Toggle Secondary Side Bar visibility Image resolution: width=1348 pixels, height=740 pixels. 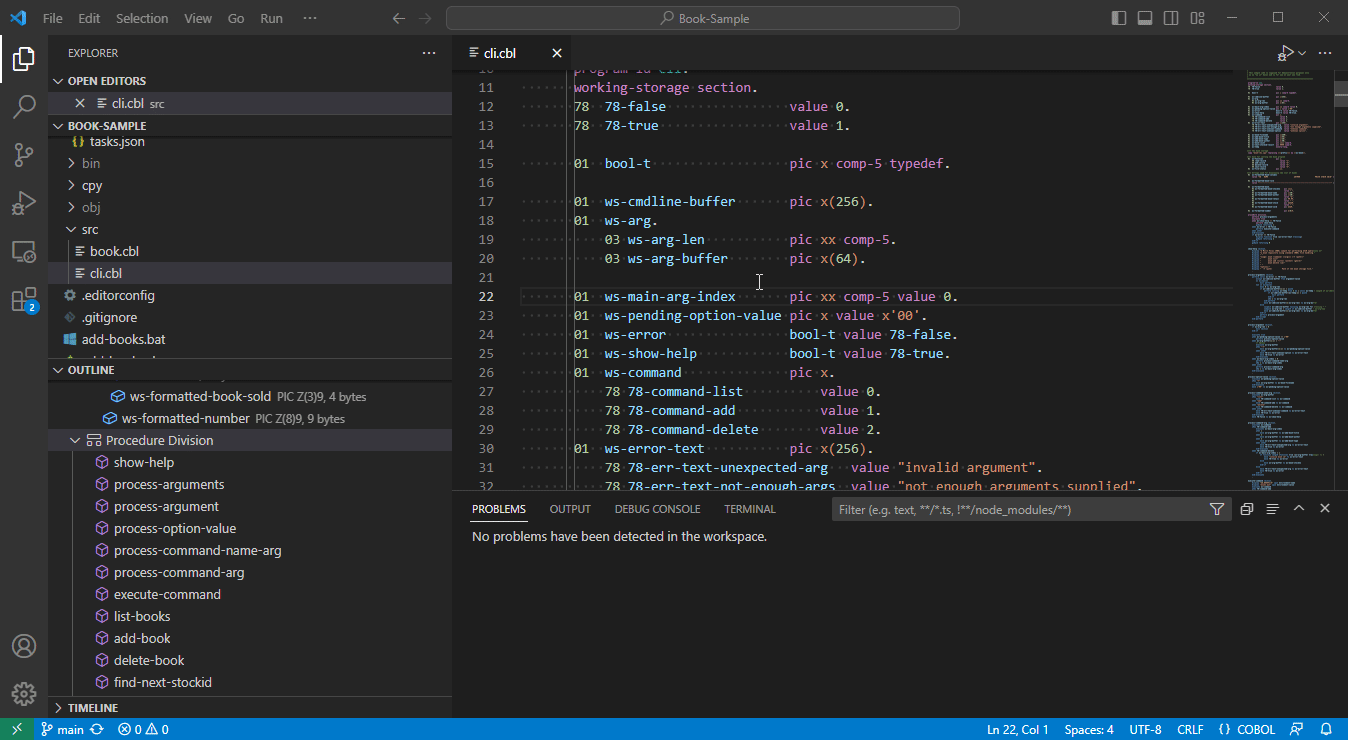click(1171, 18)
